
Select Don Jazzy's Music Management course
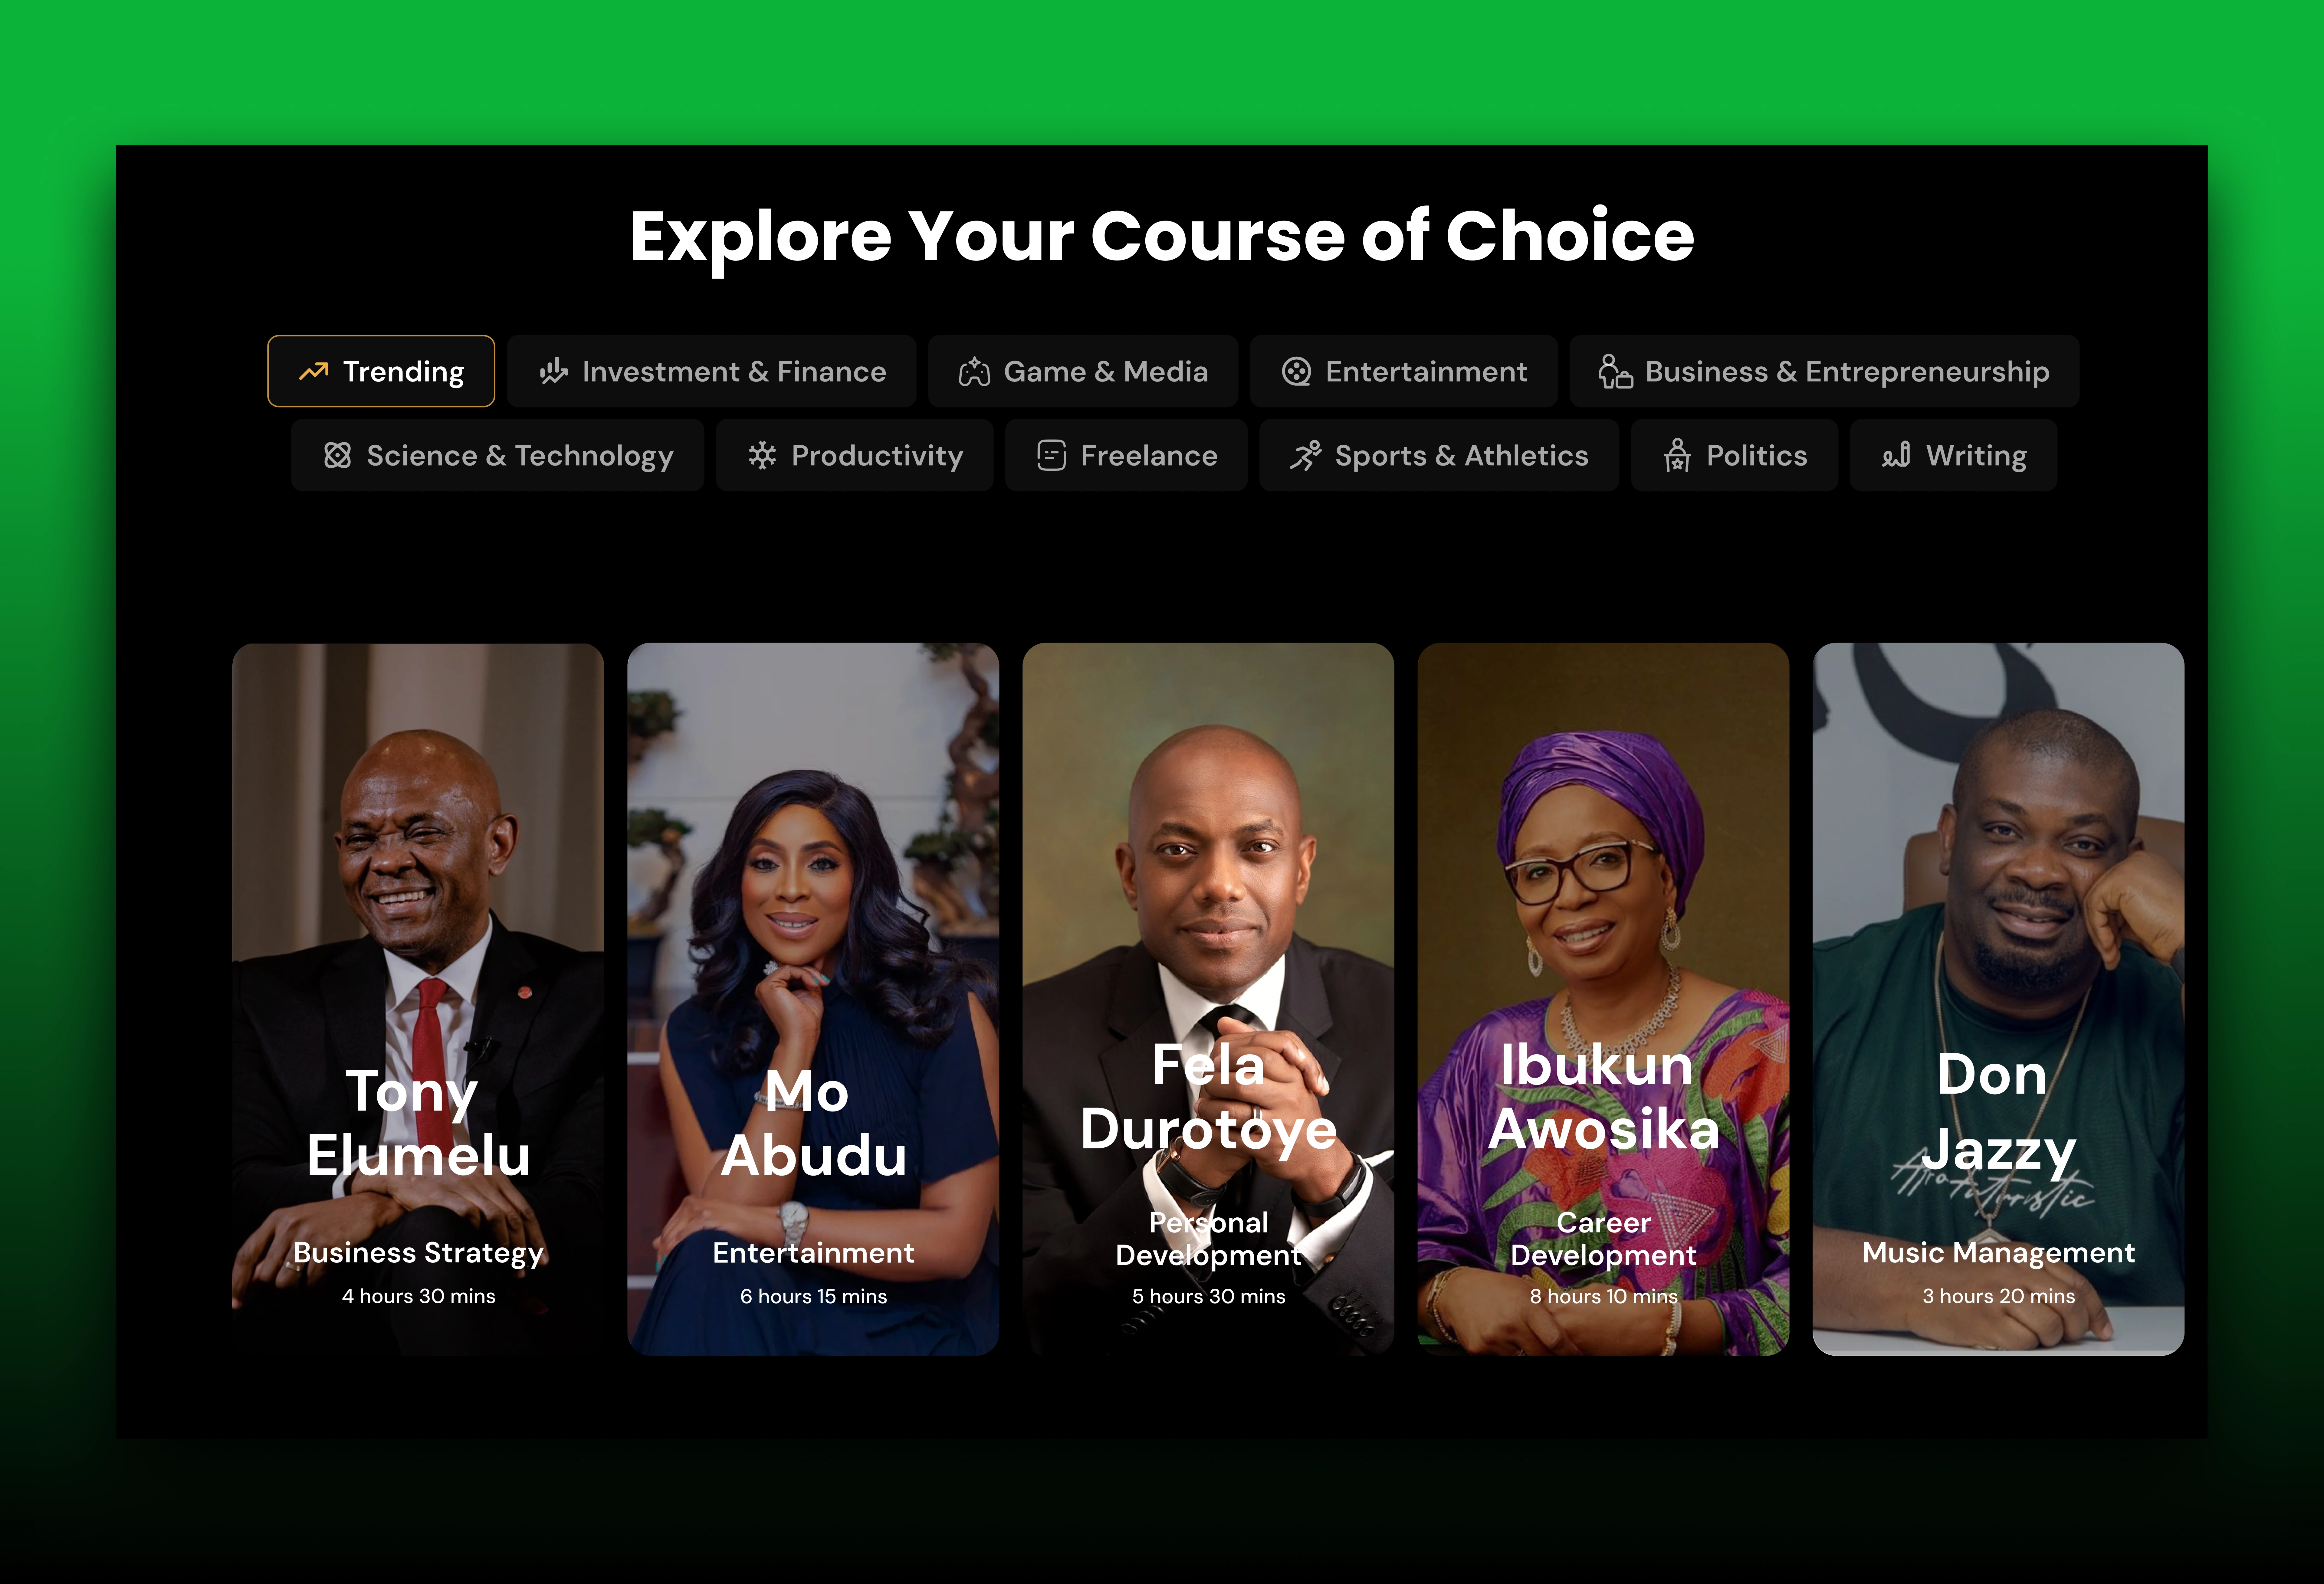1998,999
